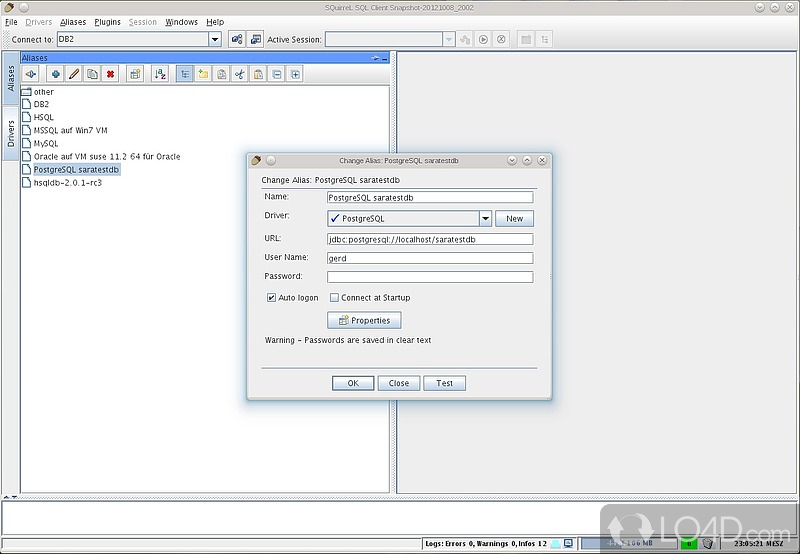Click the copy alias icon
Screen dimensions: 800x554
point(92,74)
